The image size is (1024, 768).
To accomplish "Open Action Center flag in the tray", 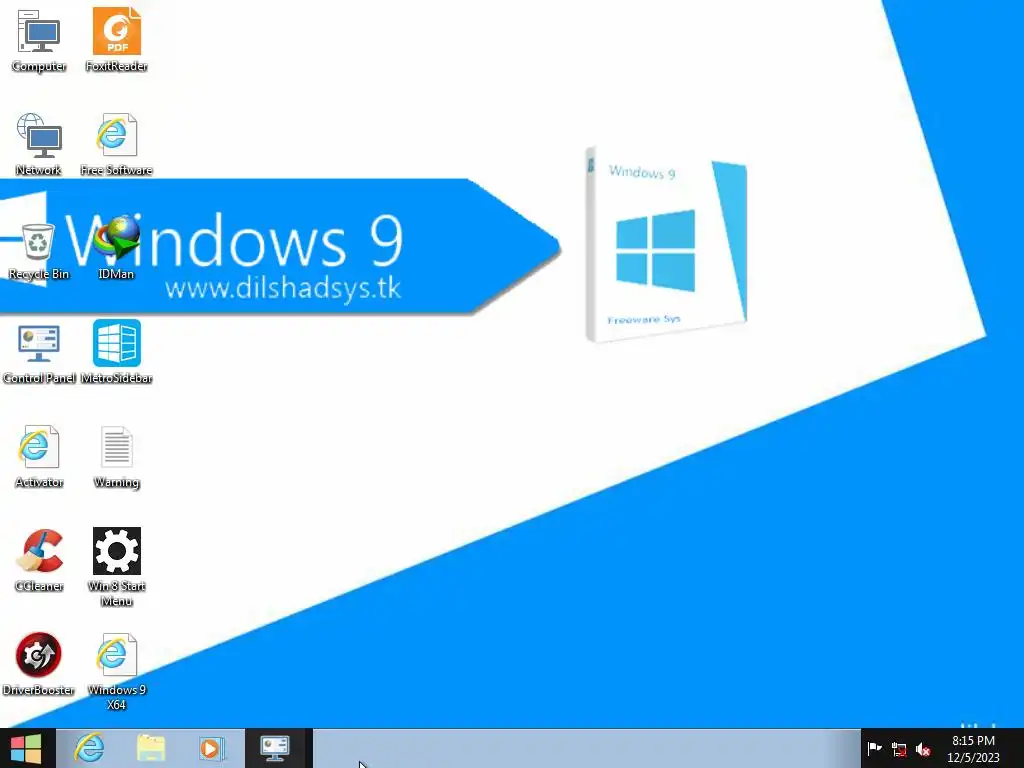I will [x=874, y=748].
